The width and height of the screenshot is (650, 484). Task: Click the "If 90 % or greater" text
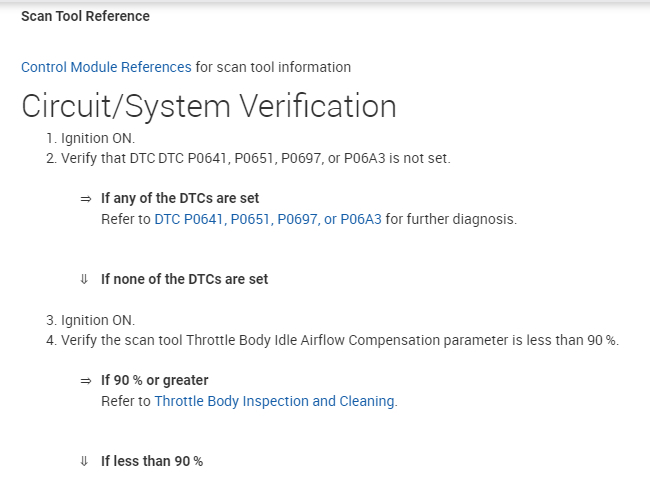[x=154, y=381]
